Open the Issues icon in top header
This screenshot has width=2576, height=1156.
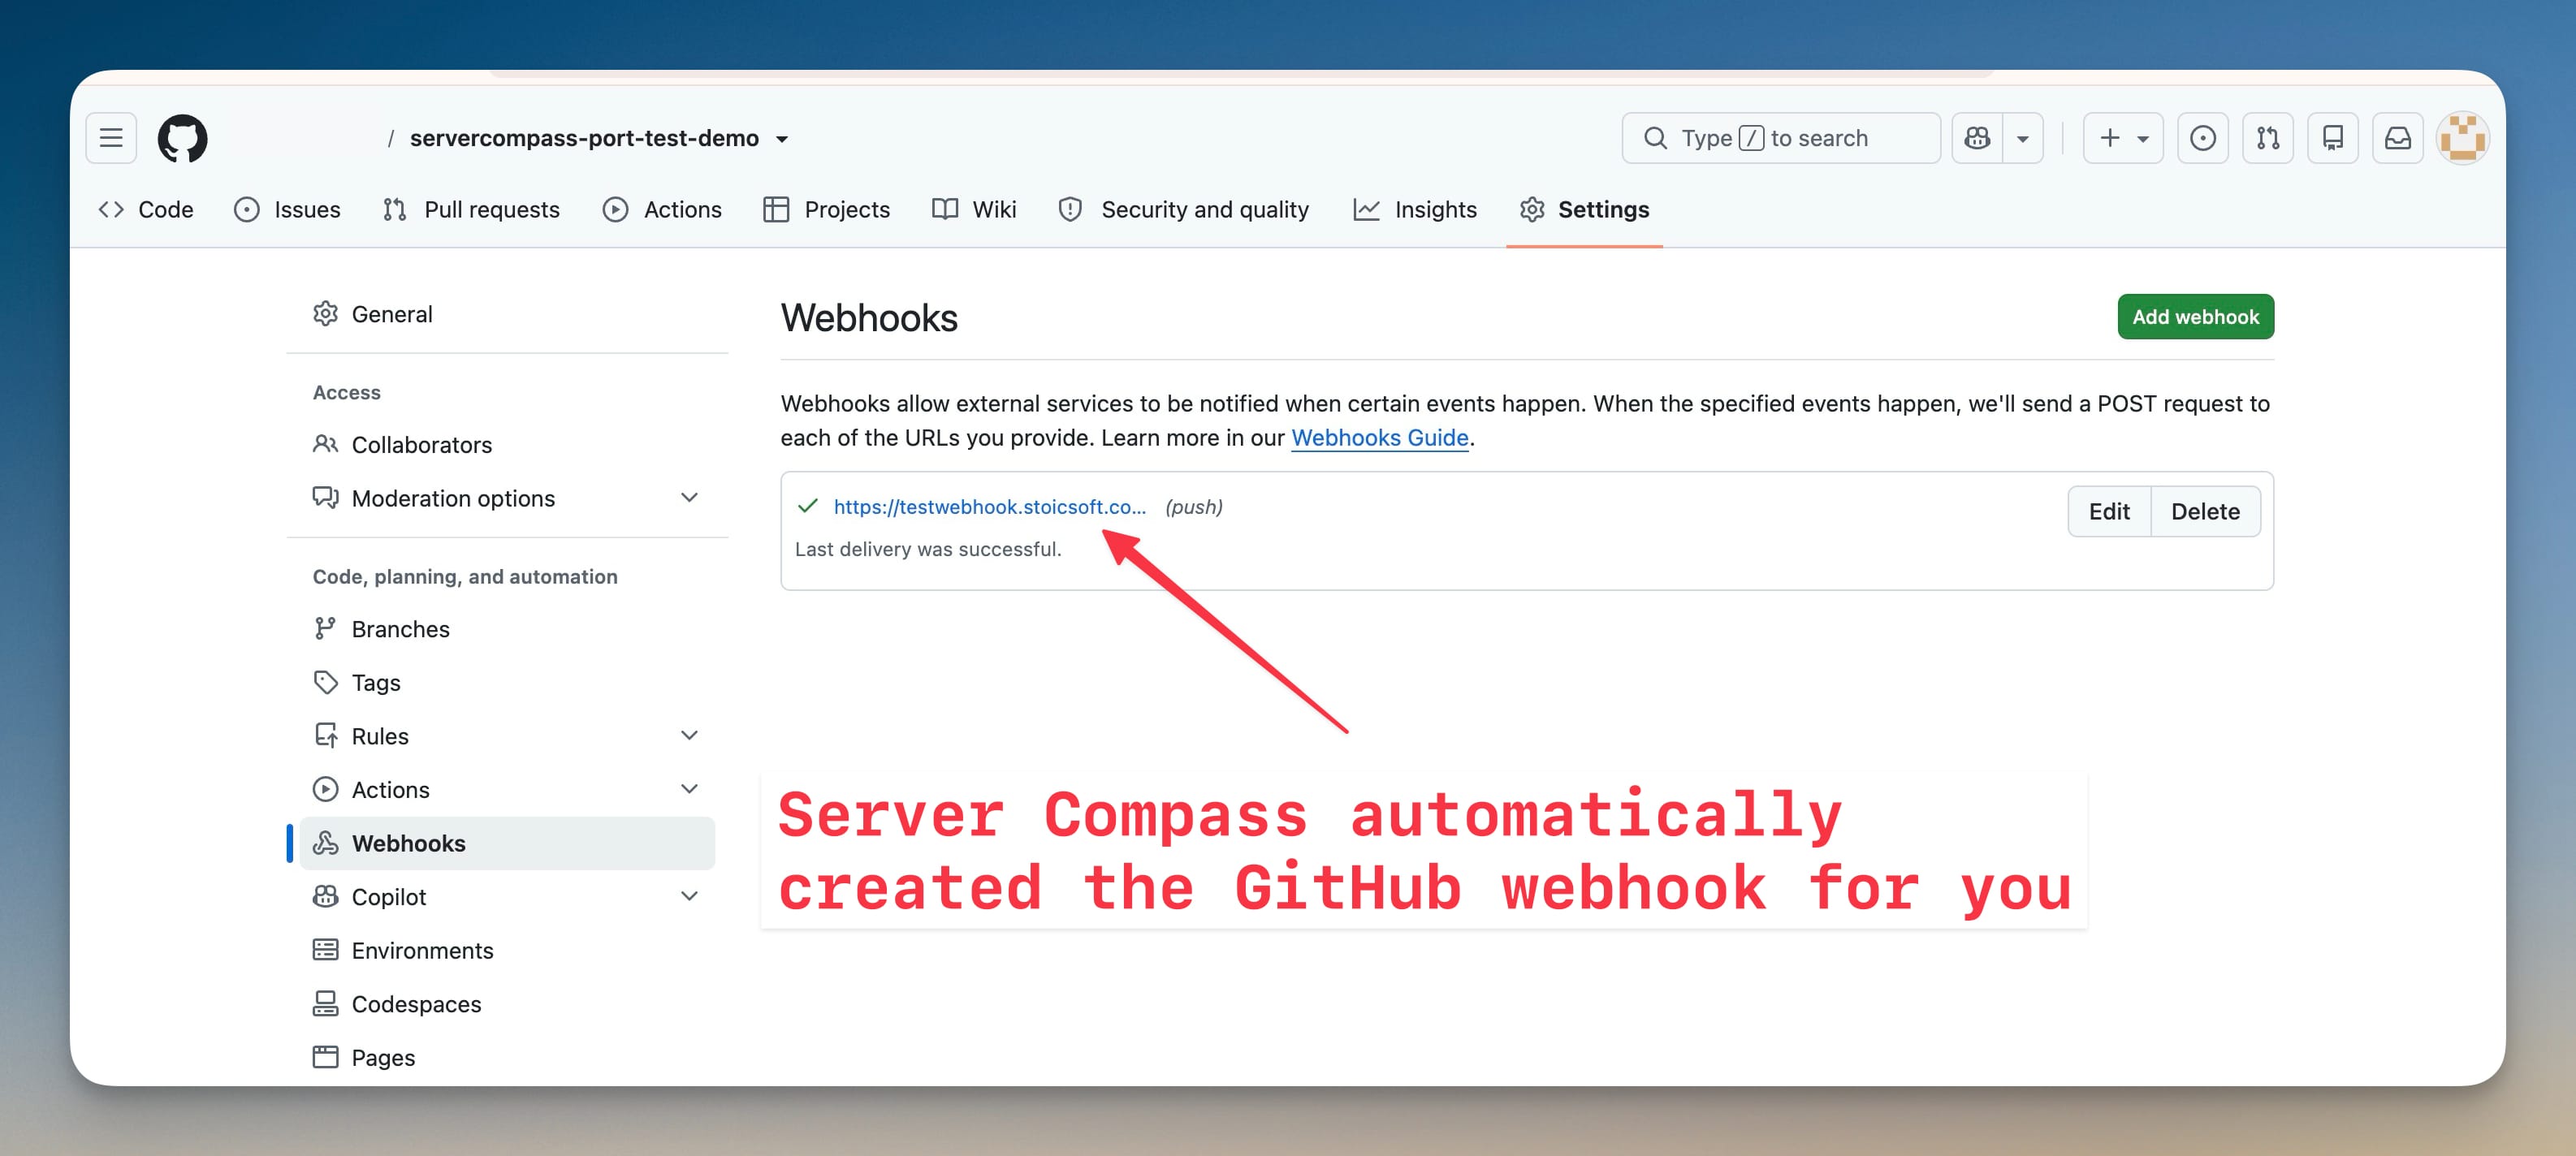coord(2203,138)
